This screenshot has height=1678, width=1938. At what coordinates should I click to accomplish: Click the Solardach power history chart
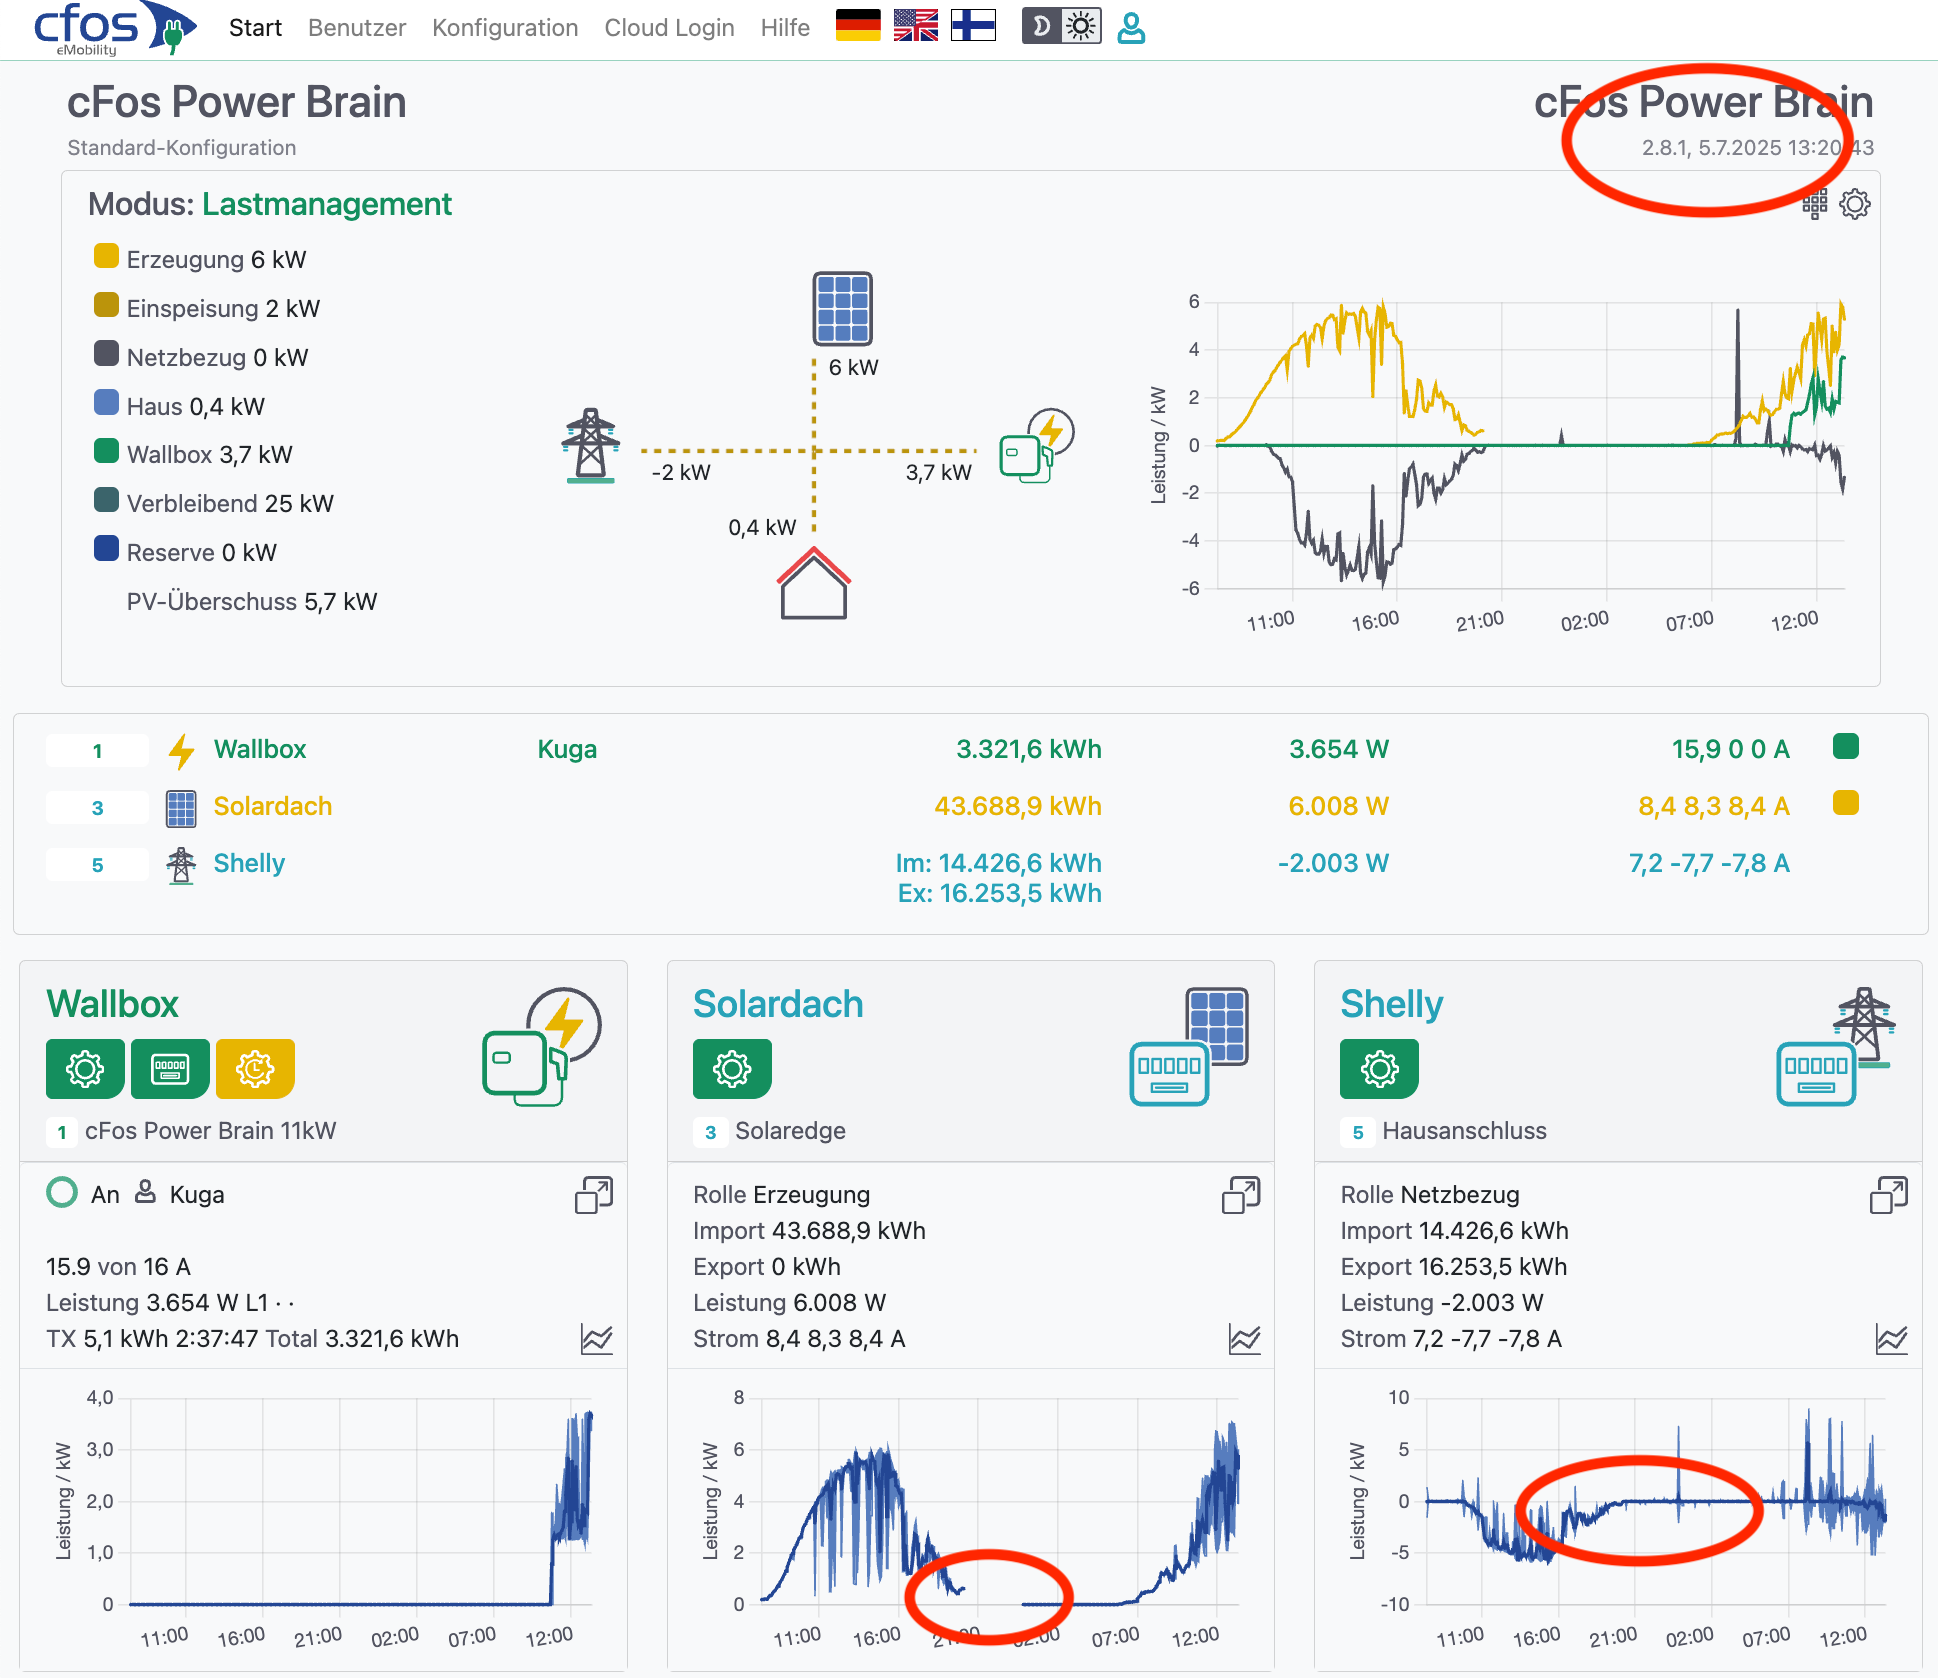click(x=971, y=1518)
